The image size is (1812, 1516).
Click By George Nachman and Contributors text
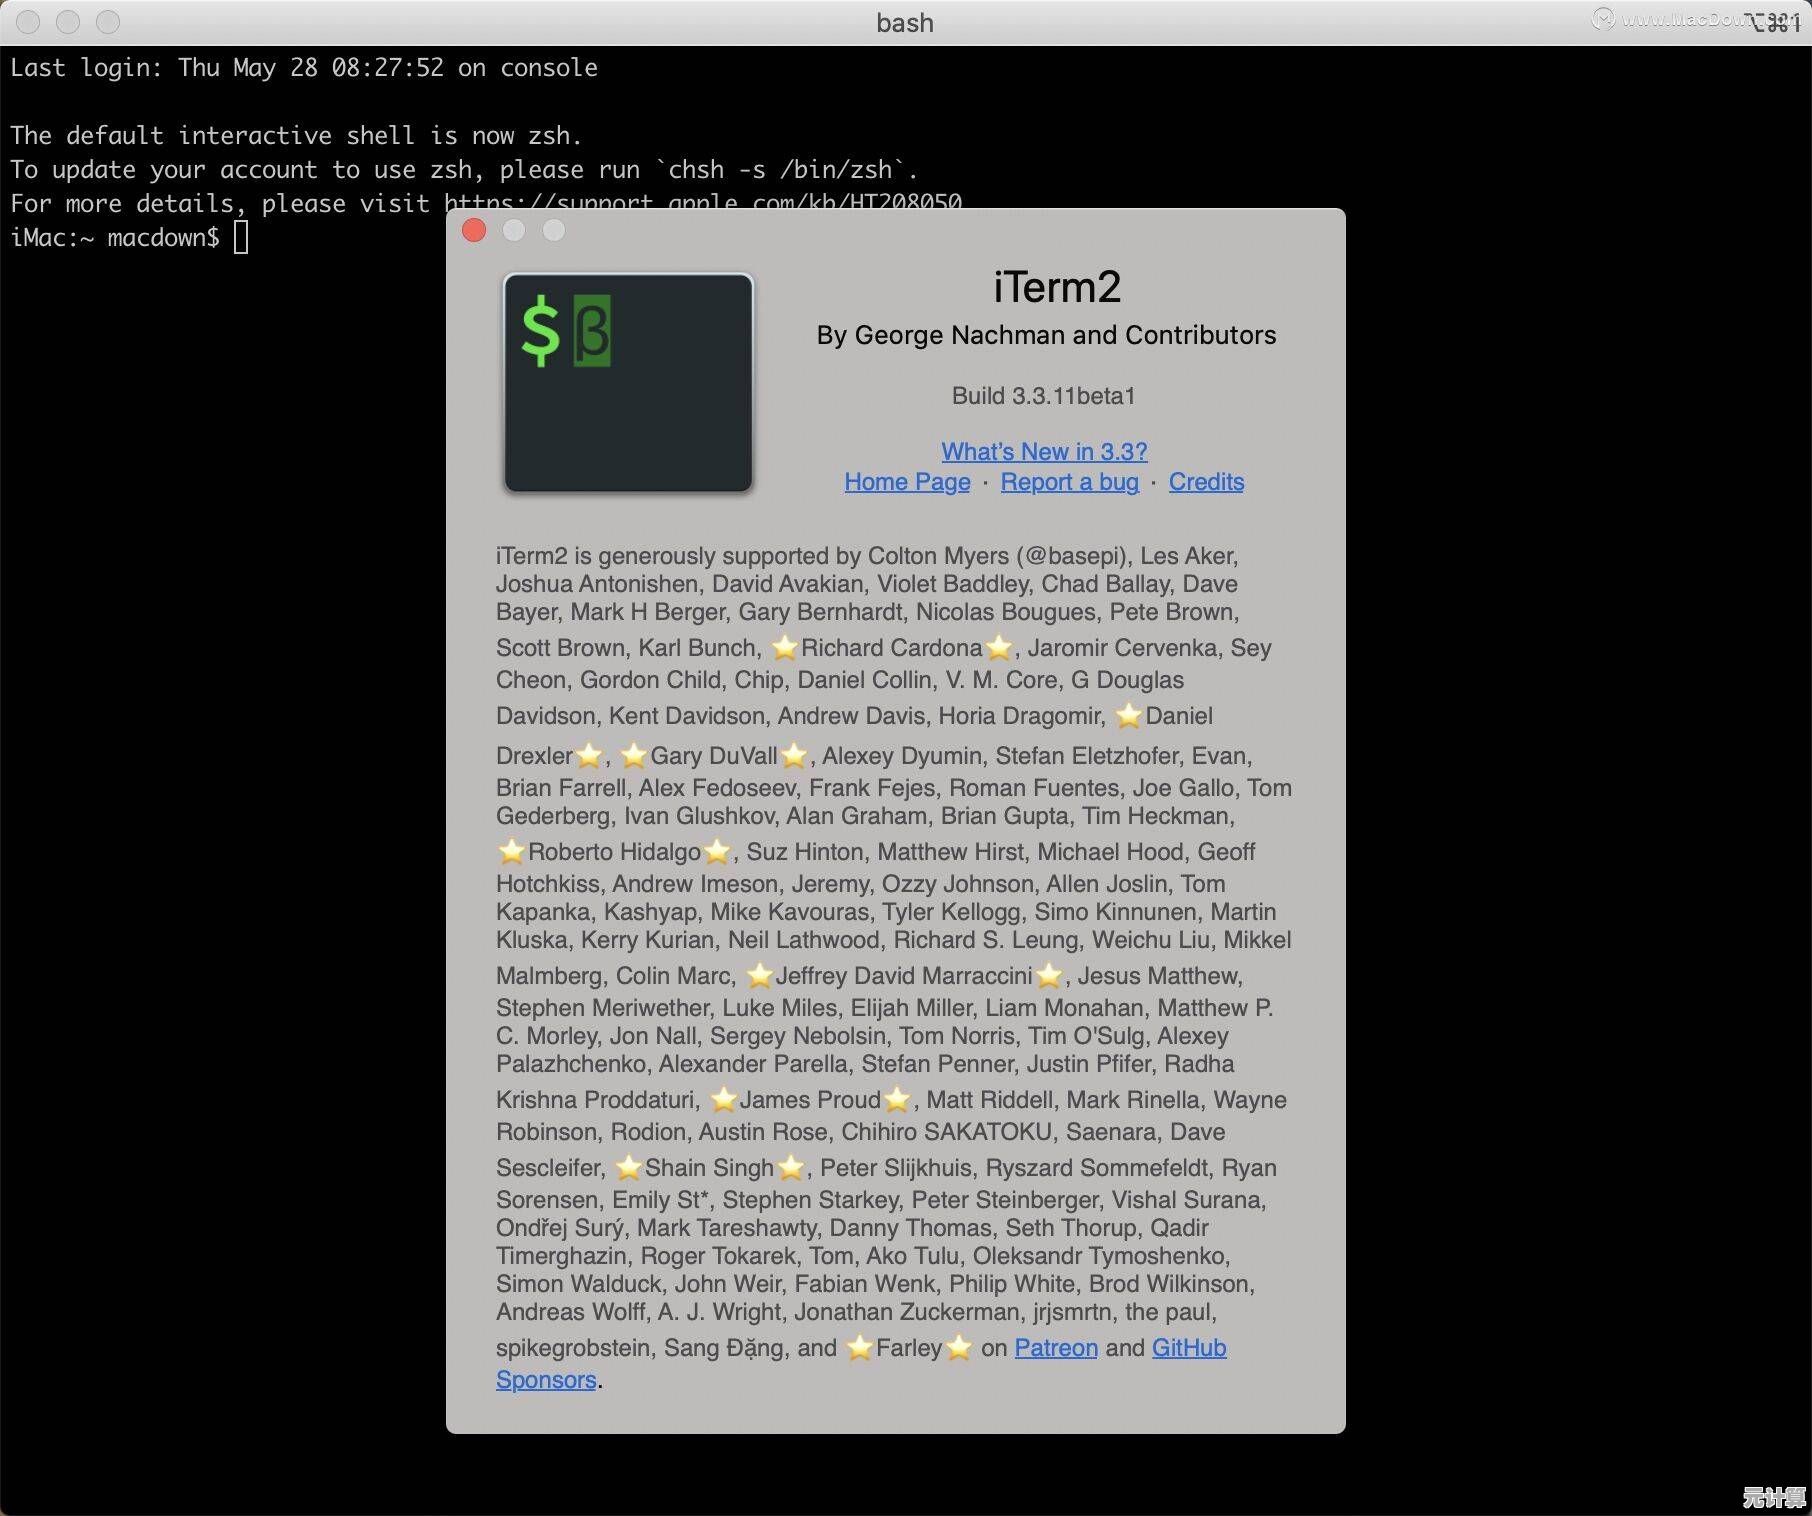coord(1046,335)
